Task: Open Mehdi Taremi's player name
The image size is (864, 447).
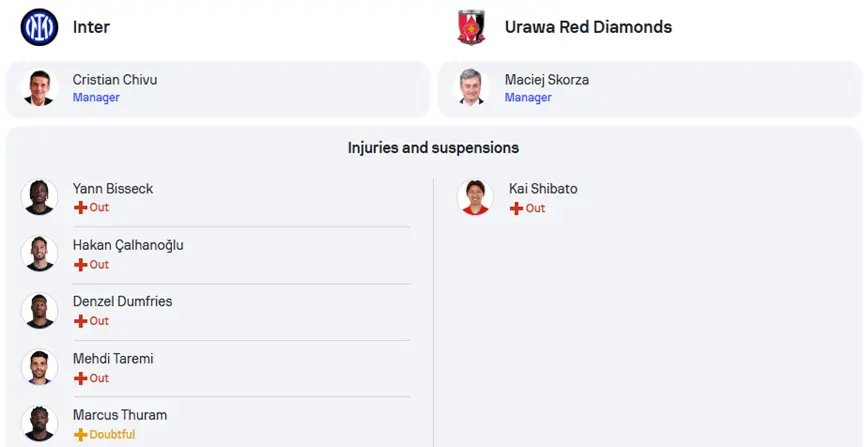Action: (113, 359)
